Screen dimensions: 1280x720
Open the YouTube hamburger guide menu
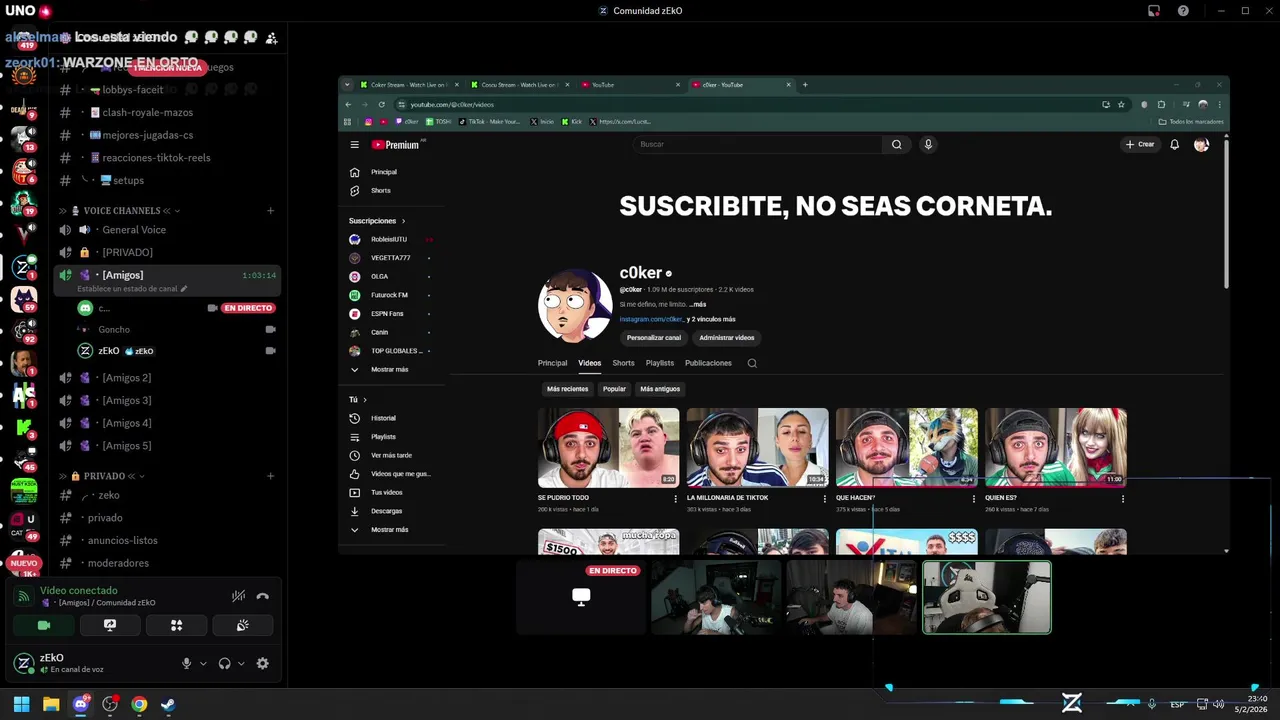354,144
